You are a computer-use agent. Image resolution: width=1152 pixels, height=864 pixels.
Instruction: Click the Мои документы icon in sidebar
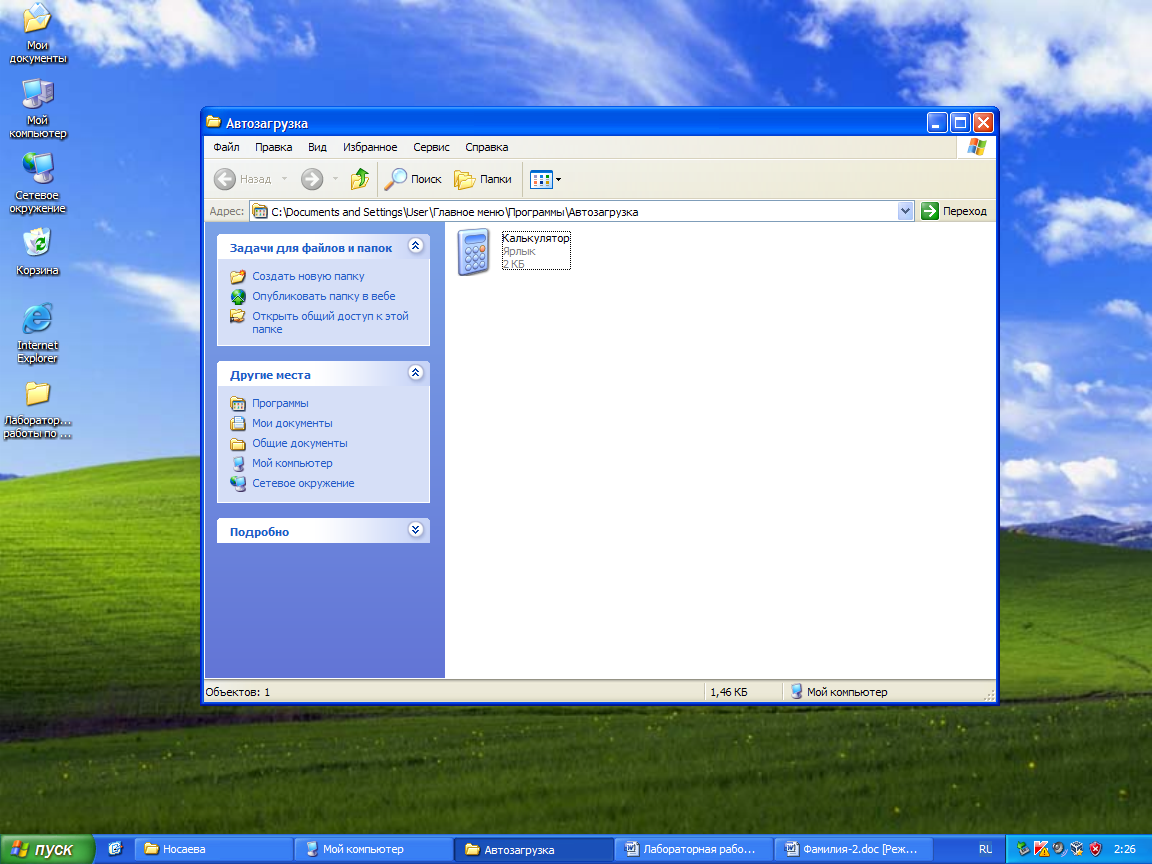click(238, 423)
